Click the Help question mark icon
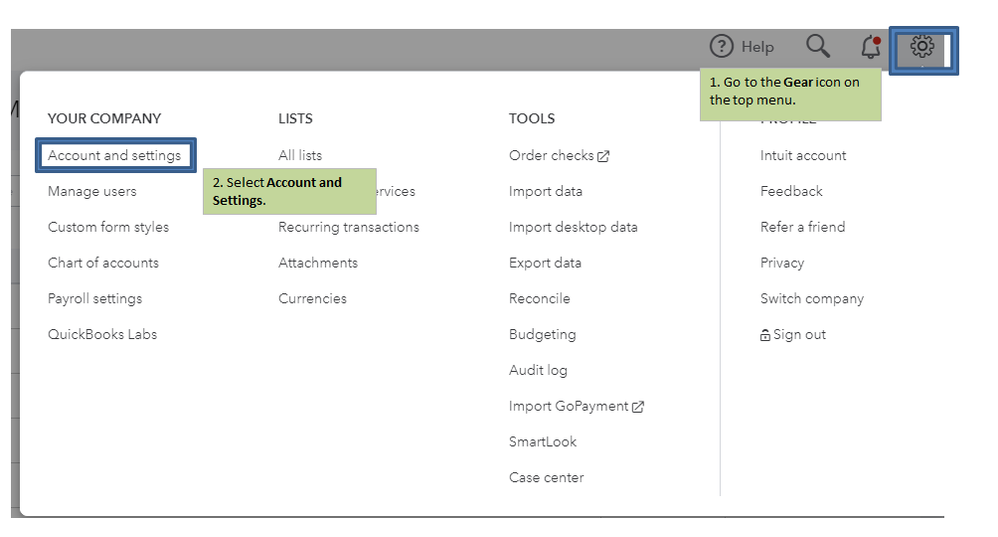Screen dimensions: 998x537 coord(722,46)
